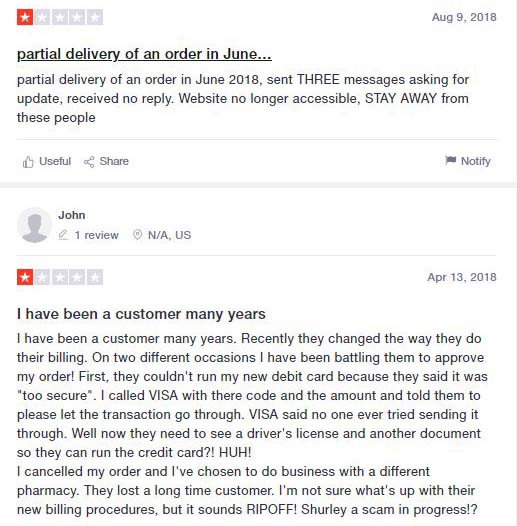Click the Share button text
This screenshot has height=526, width=517.
click(x=114, y=161)
